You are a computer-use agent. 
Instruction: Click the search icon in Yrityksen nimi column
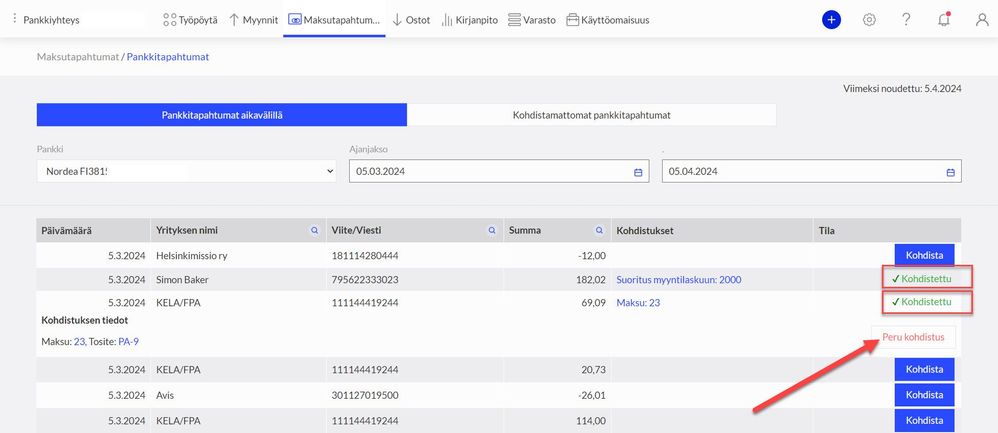(314, 231)
